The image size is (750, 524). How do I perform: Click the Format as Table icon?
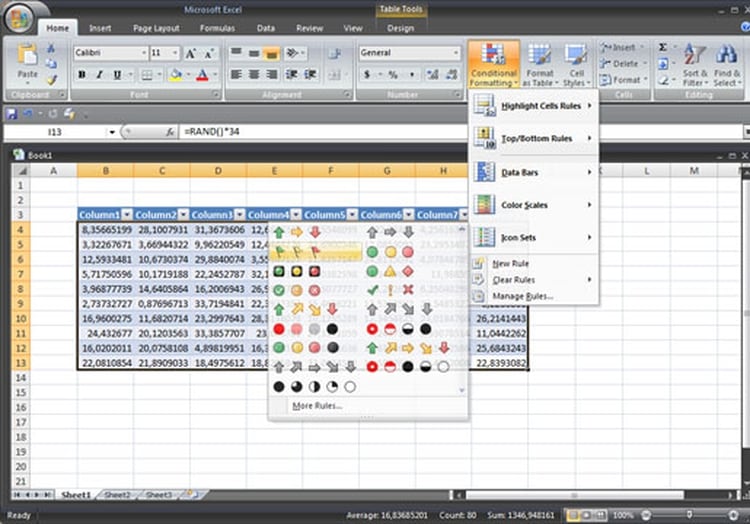point(540,64)
